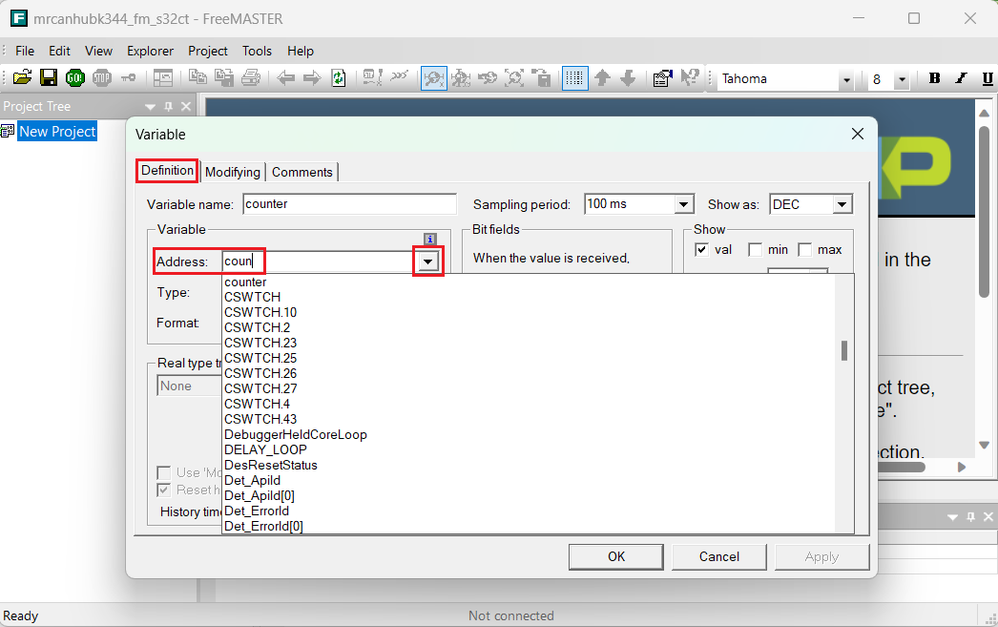Click the context help pointer icon
The height and width of the screenshot is (627, 998).
pos(689,78)
